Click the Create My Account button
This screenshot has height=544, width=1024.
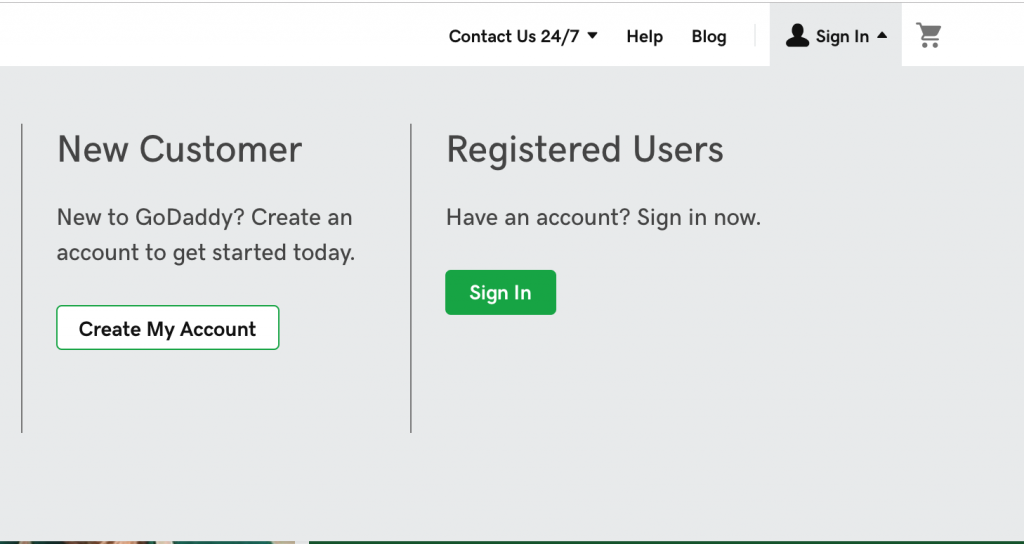[168, 328]
